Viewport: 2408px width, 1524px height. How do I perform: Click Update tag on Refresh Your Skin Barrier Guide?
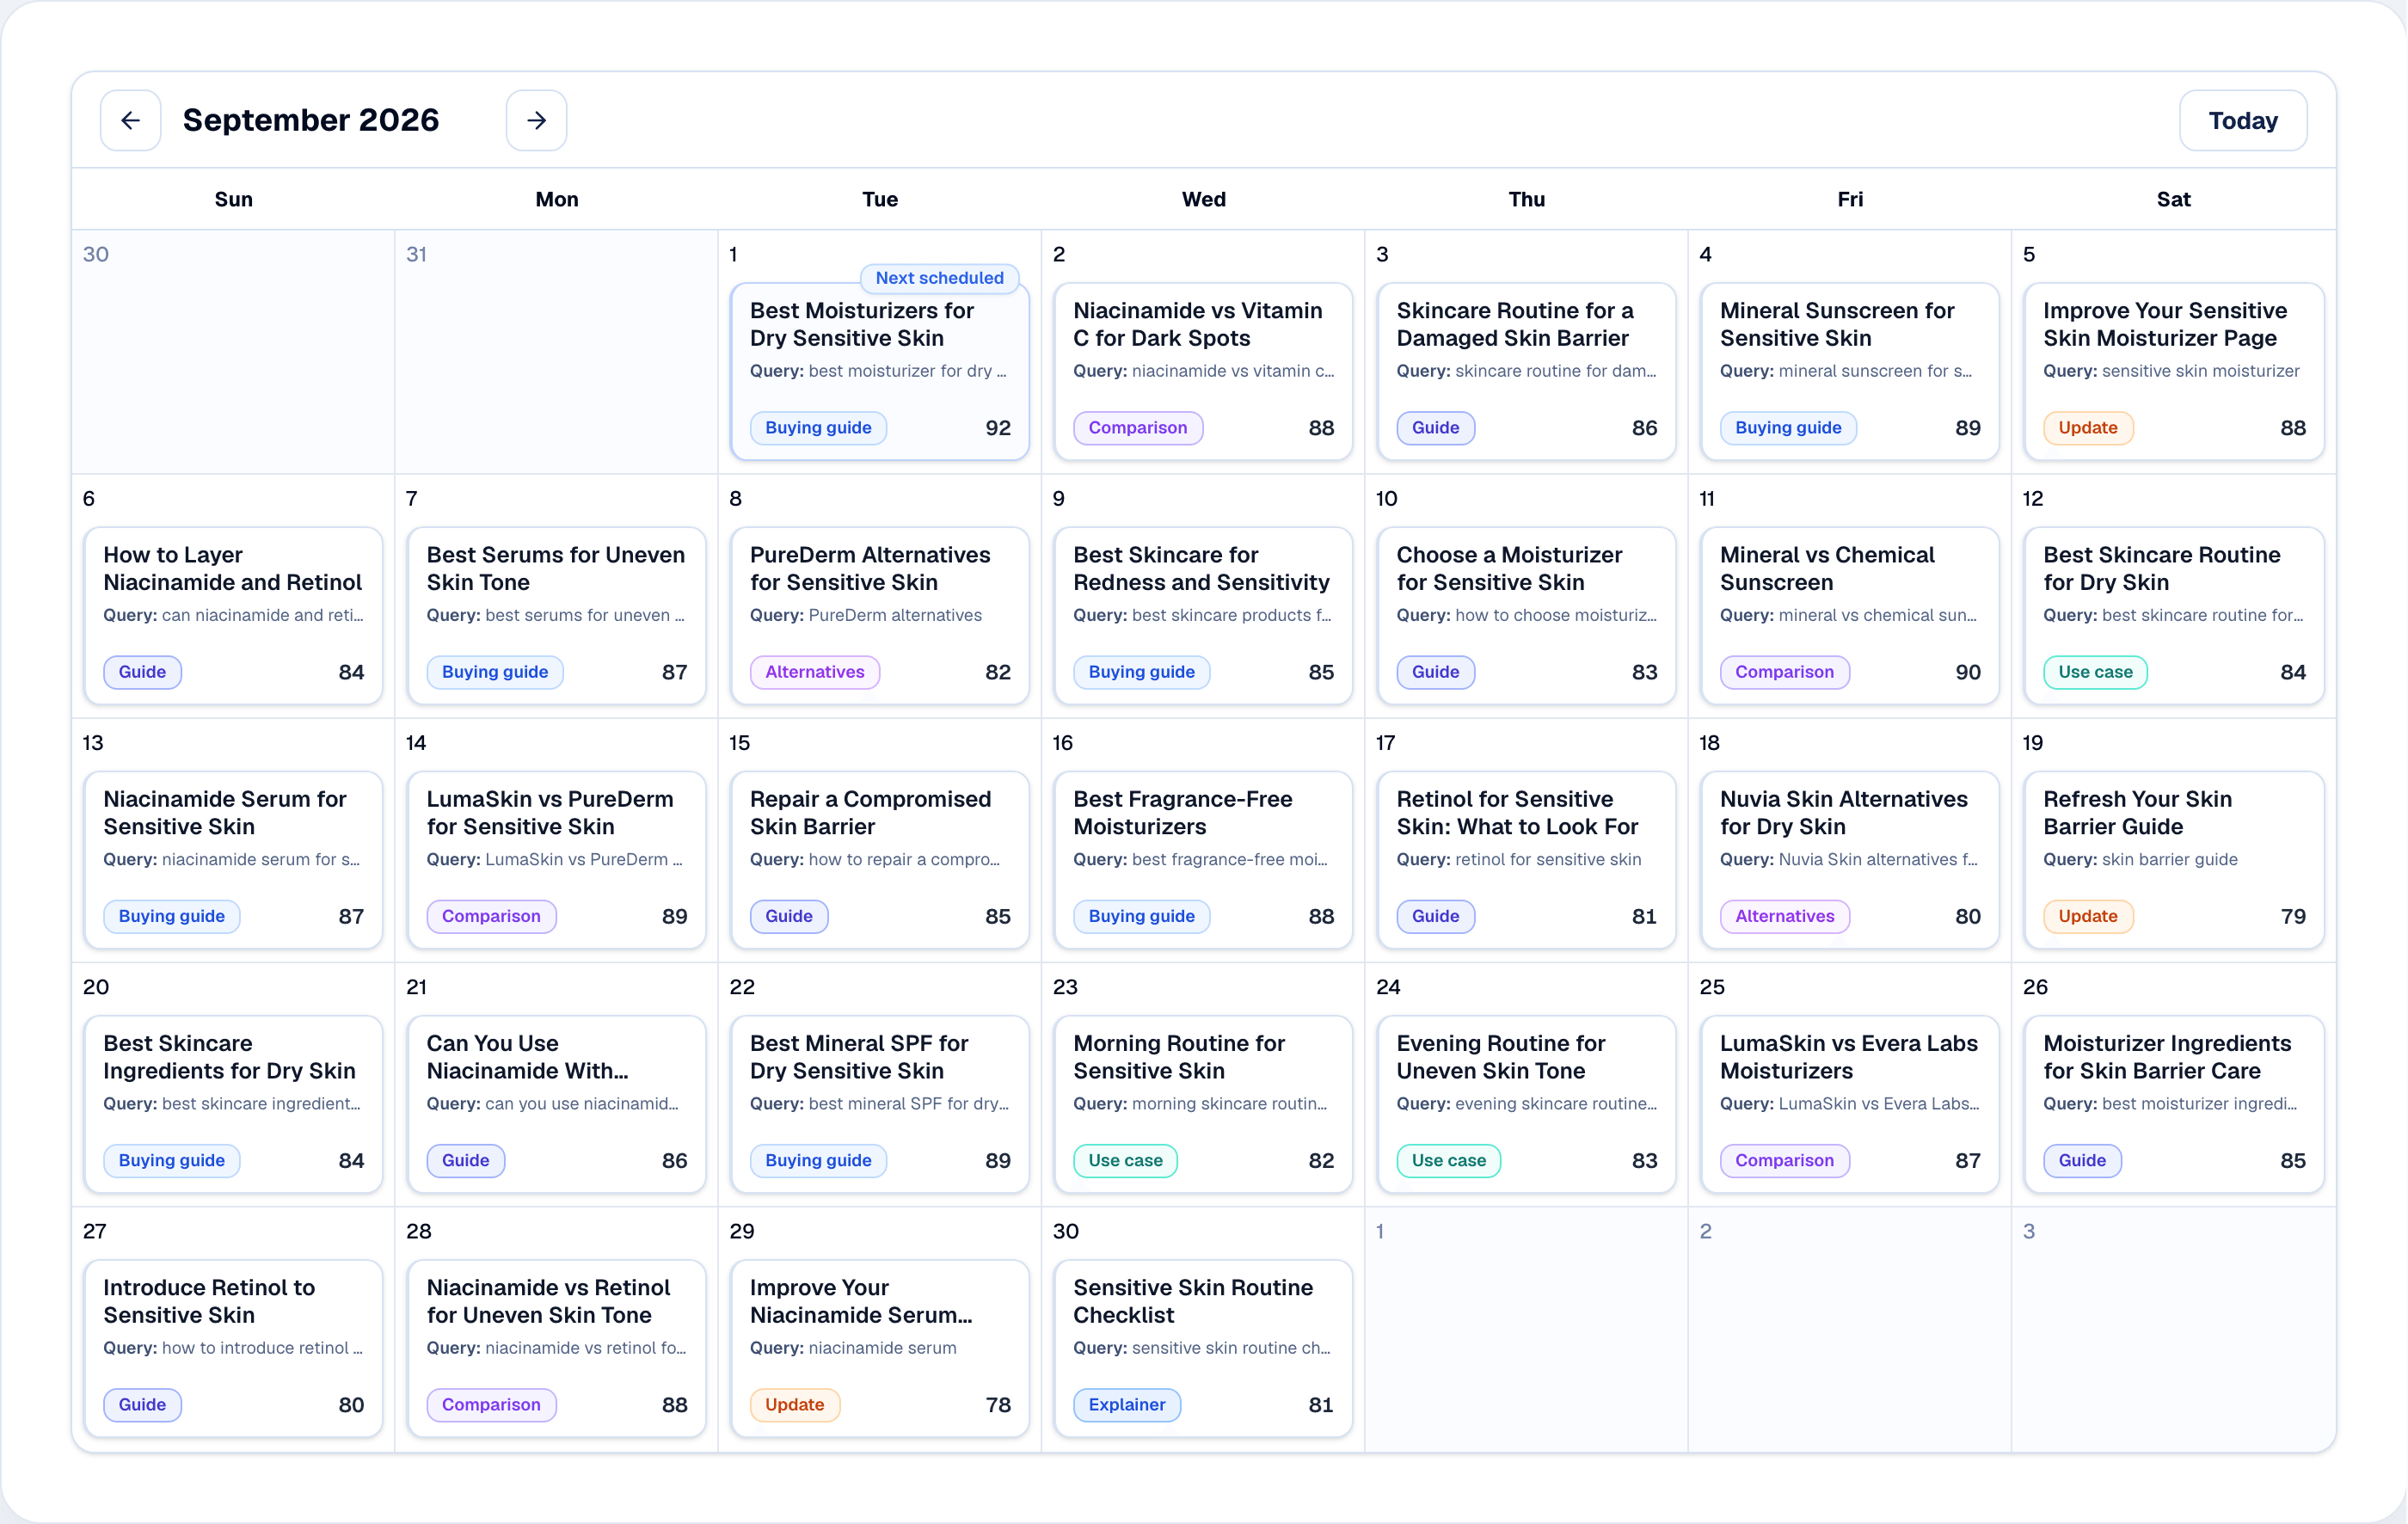coord(2087,916)
